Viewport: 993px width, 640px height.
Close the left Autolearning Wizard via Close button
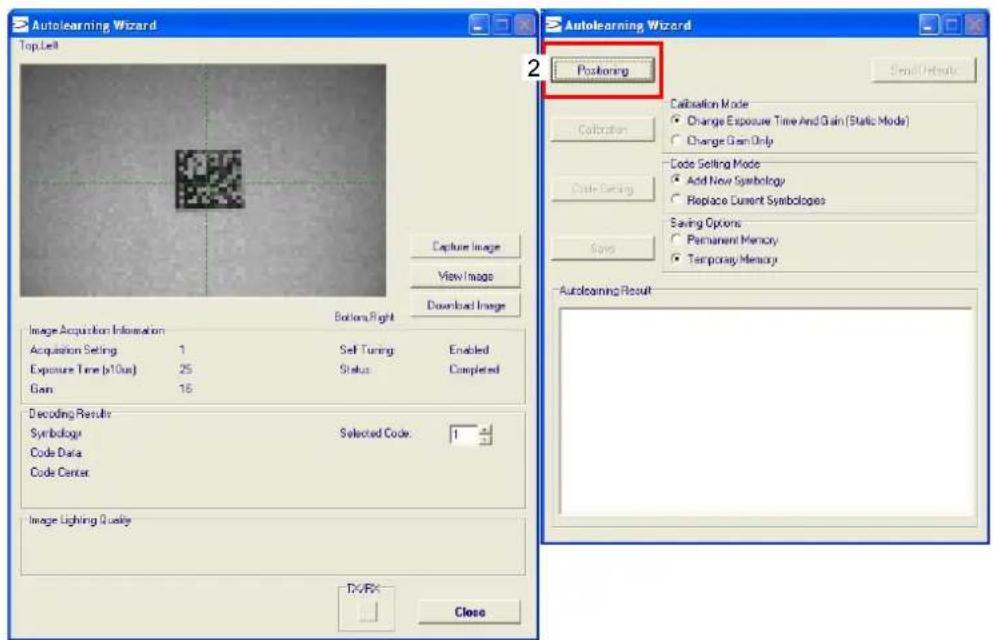coord(469,612)
